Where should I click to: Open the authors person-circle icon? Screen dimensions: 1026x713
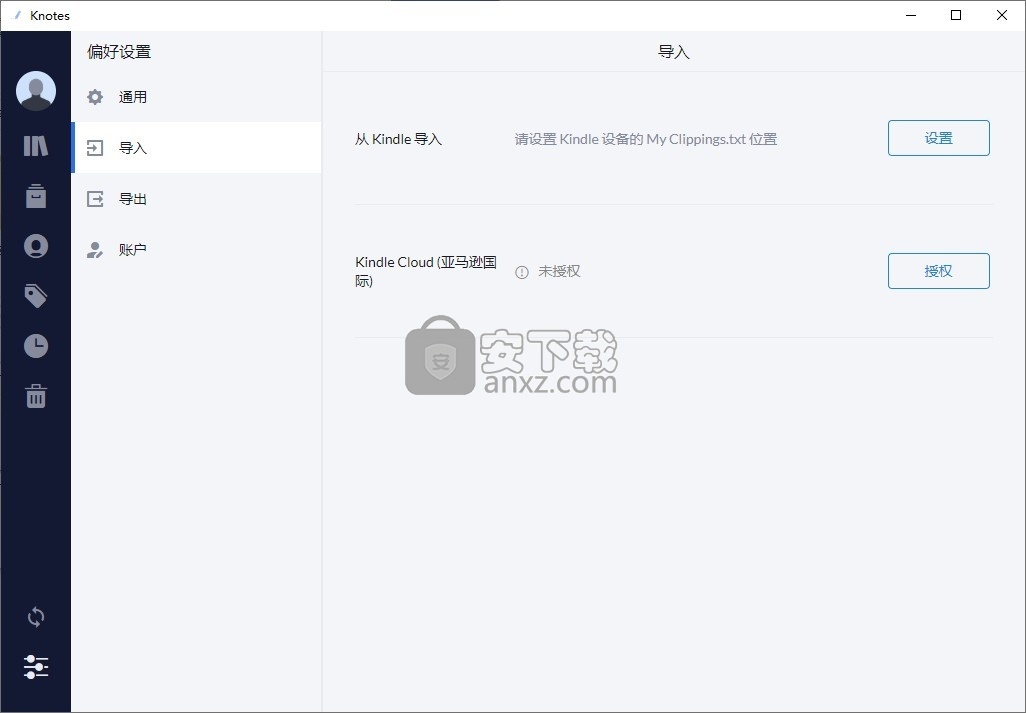pos(36,246)
